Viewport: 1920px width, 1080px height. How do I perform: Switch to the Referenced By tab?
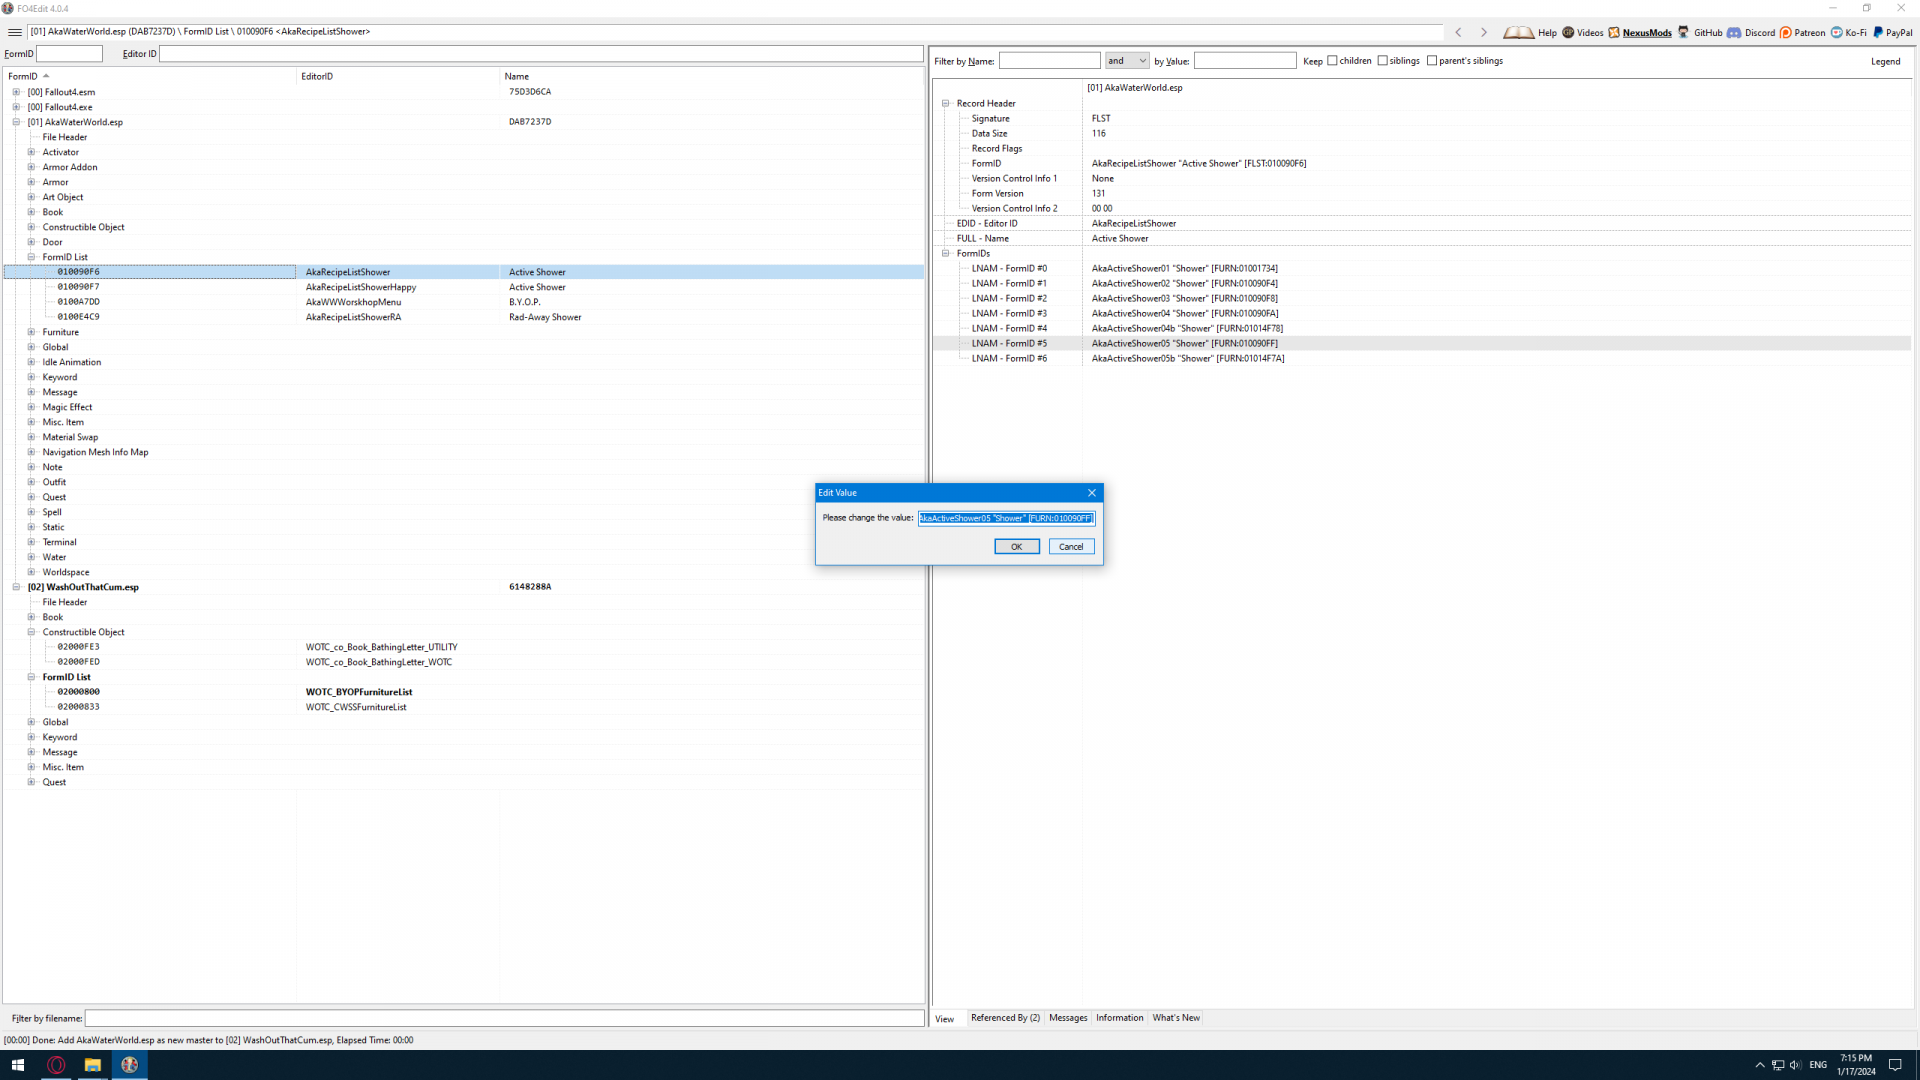point(1005,1018)
